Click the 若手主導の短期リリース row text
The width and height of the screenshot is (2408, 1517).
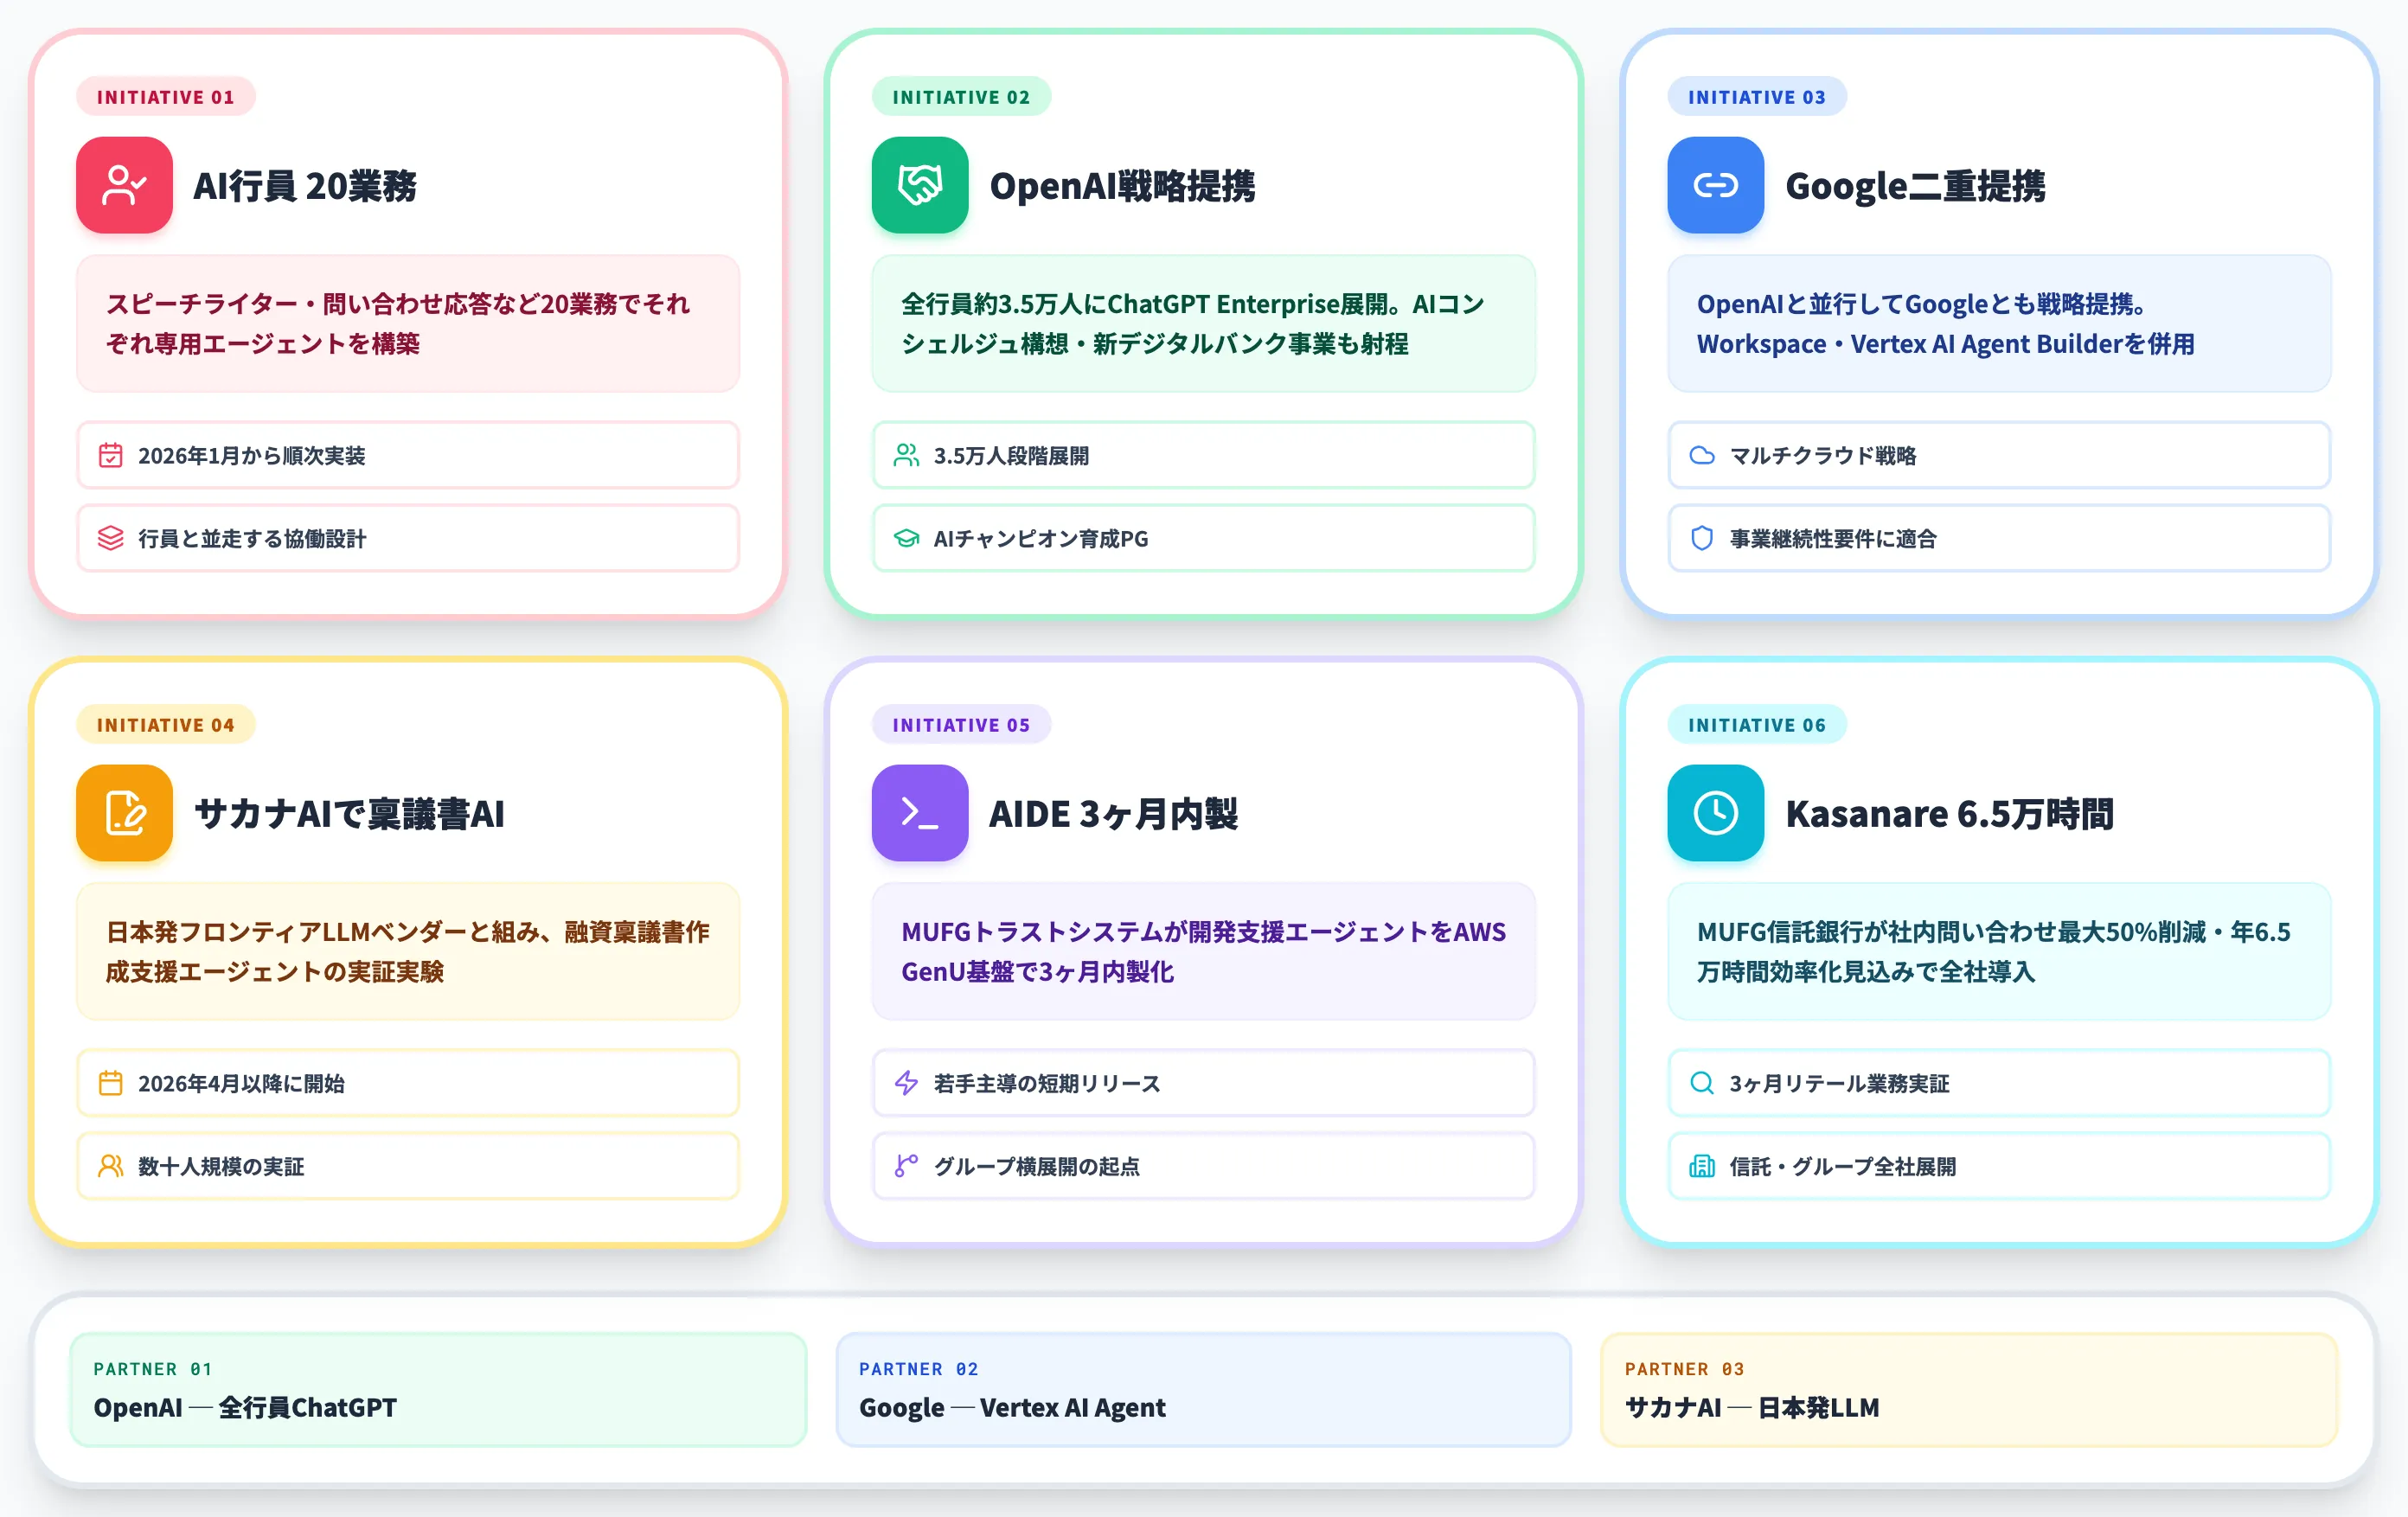pos(1047,1084)
